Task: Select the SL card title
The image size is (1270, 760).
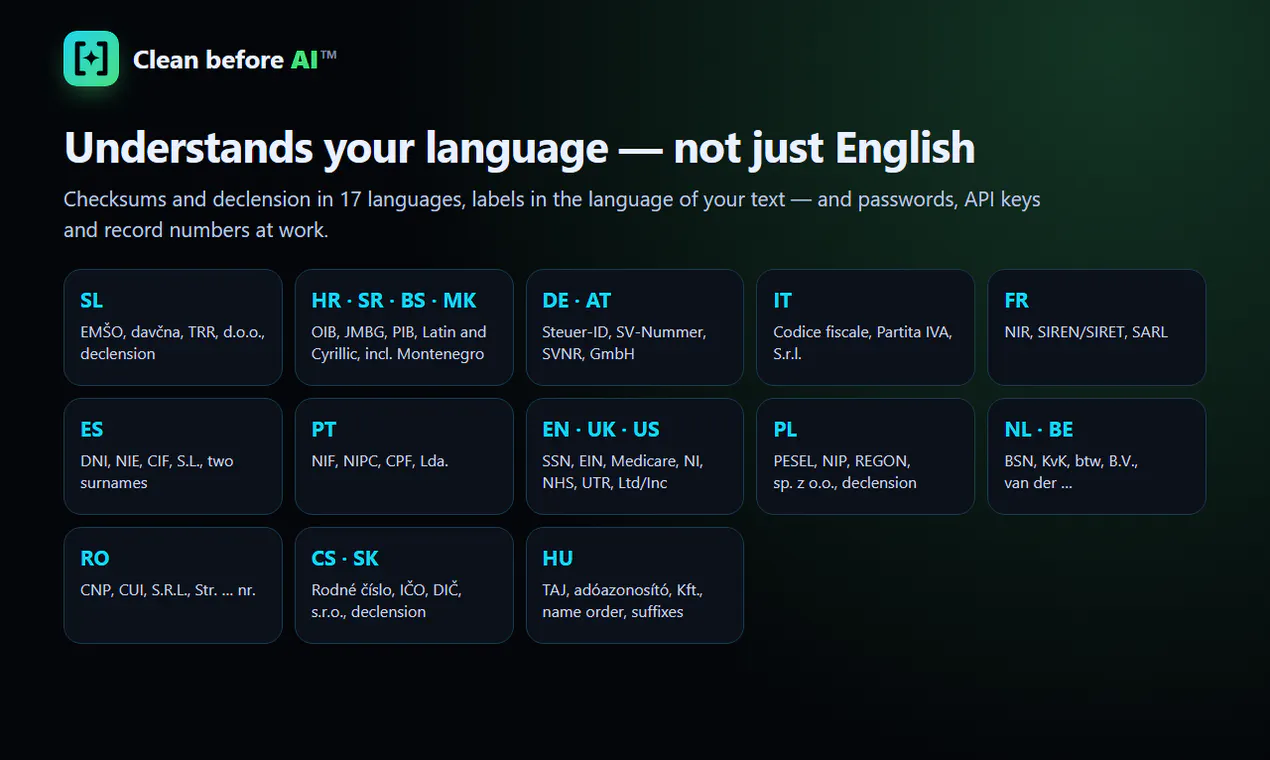Action: pyautogui.click(x=91, y=300)
